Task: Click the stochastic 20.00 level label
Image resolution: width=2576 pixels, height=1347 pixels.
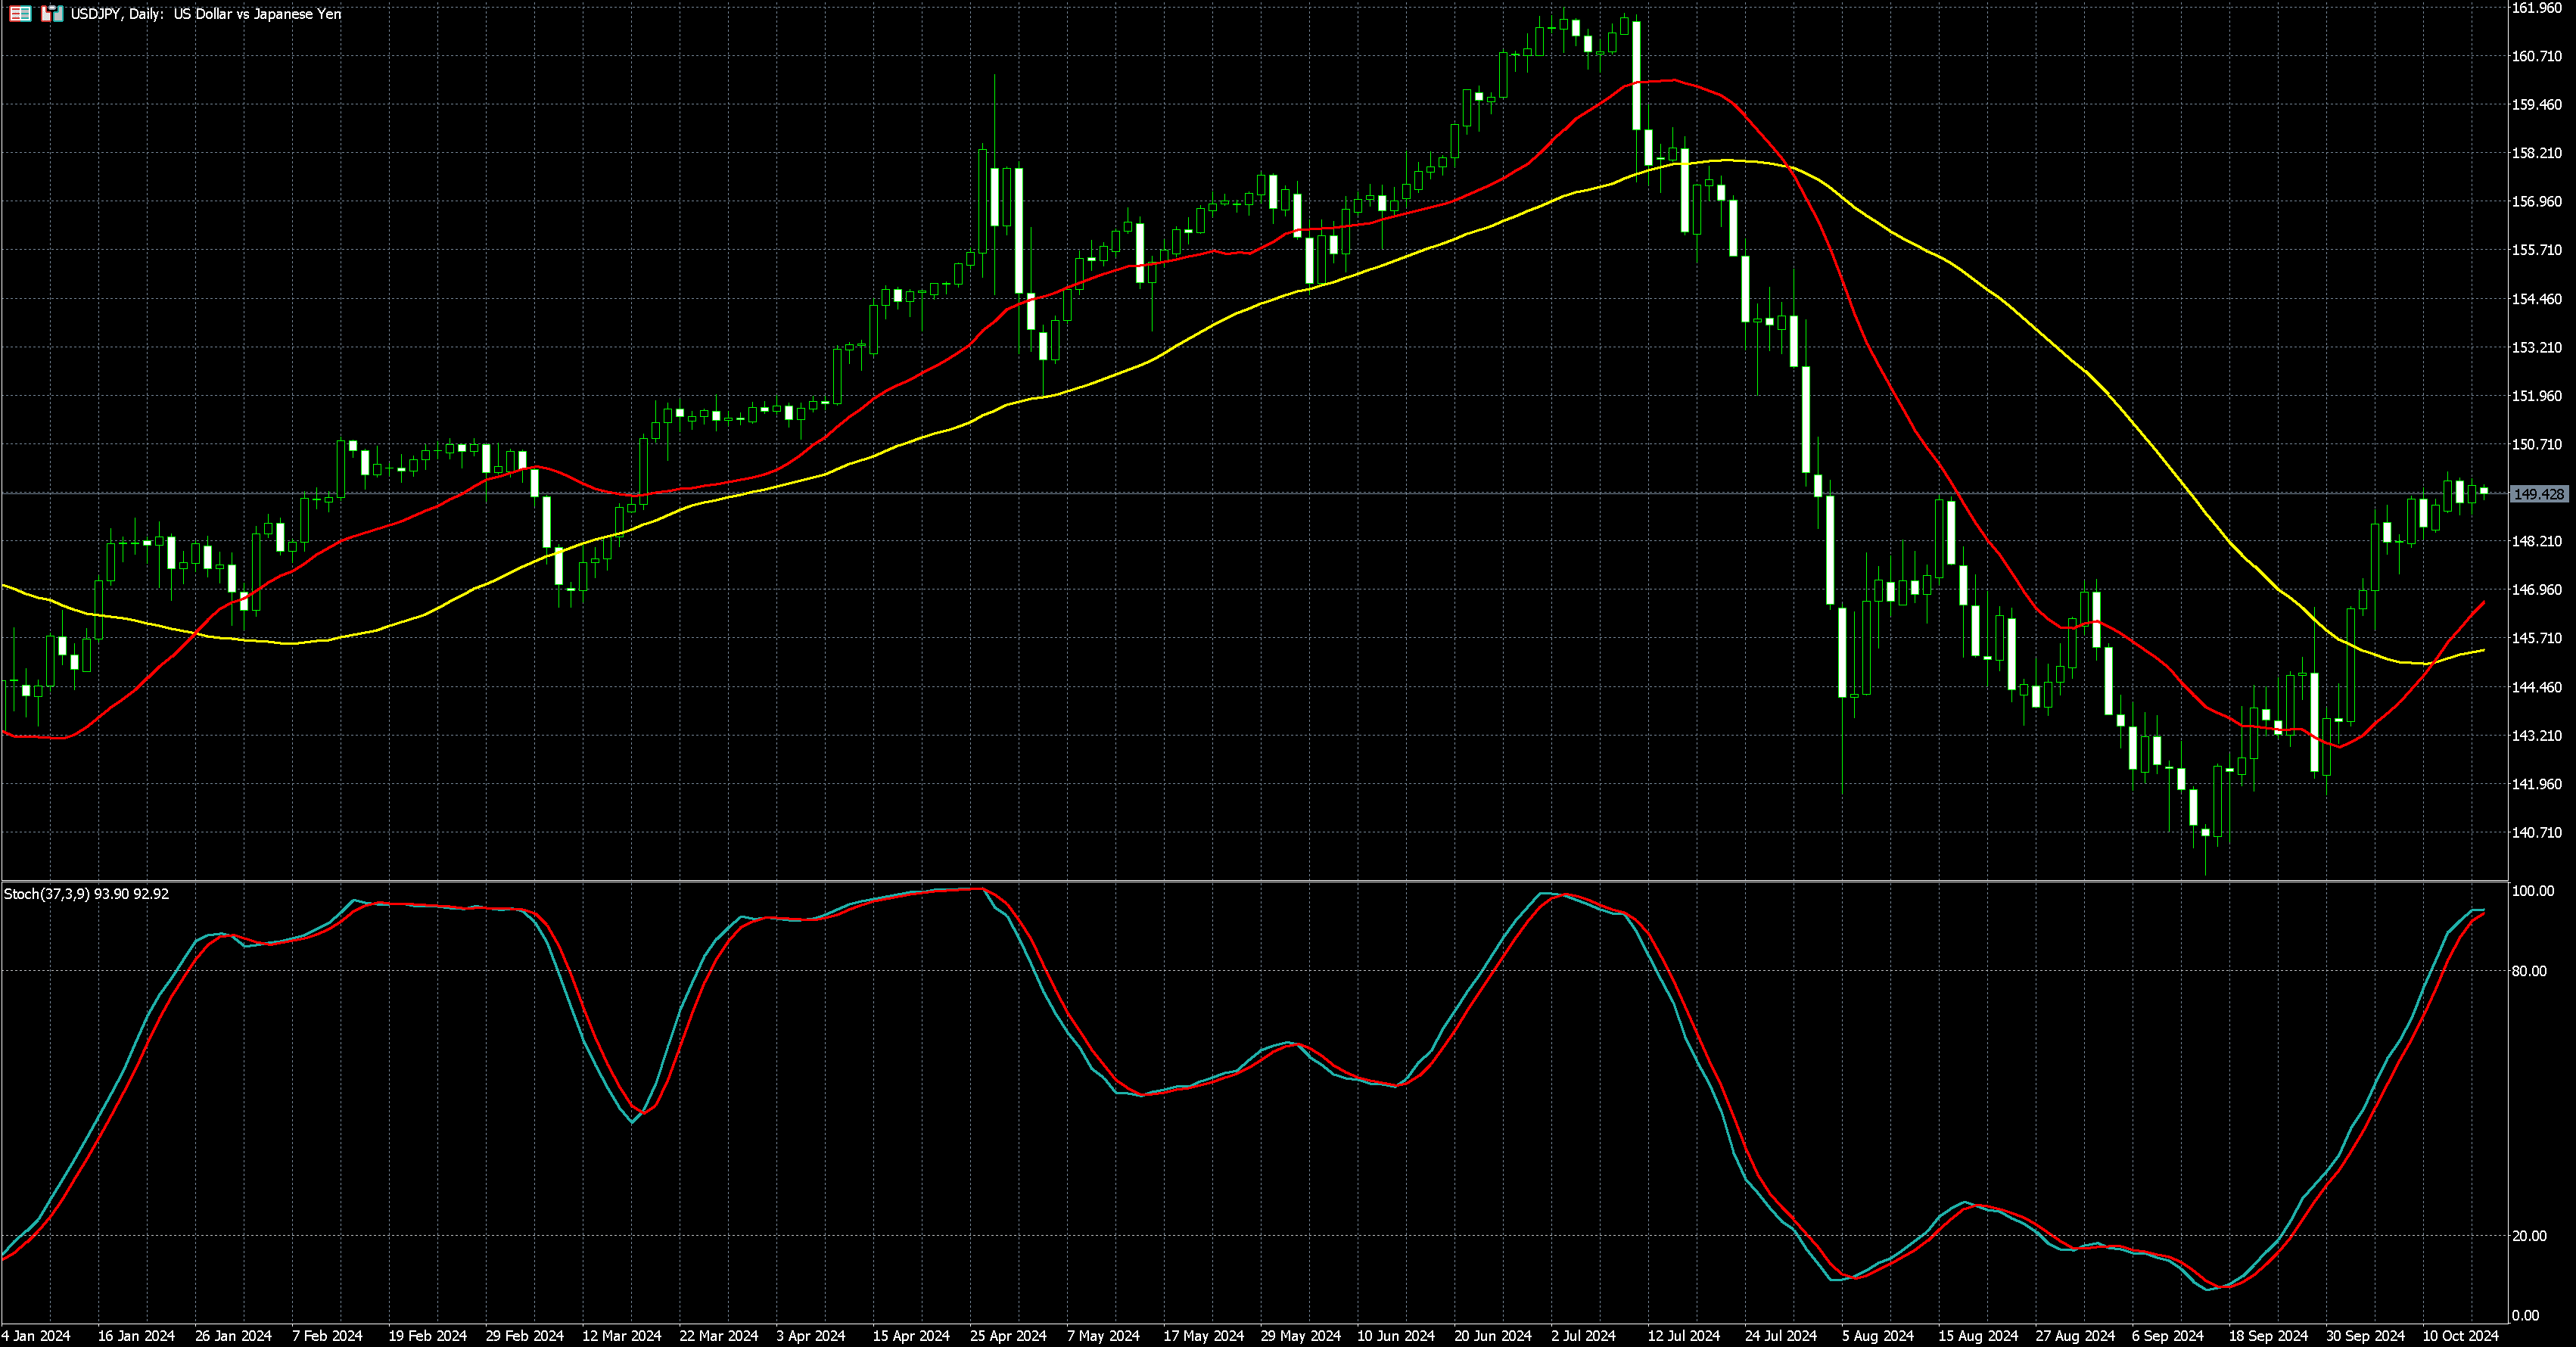Action: (2529, 1236)
